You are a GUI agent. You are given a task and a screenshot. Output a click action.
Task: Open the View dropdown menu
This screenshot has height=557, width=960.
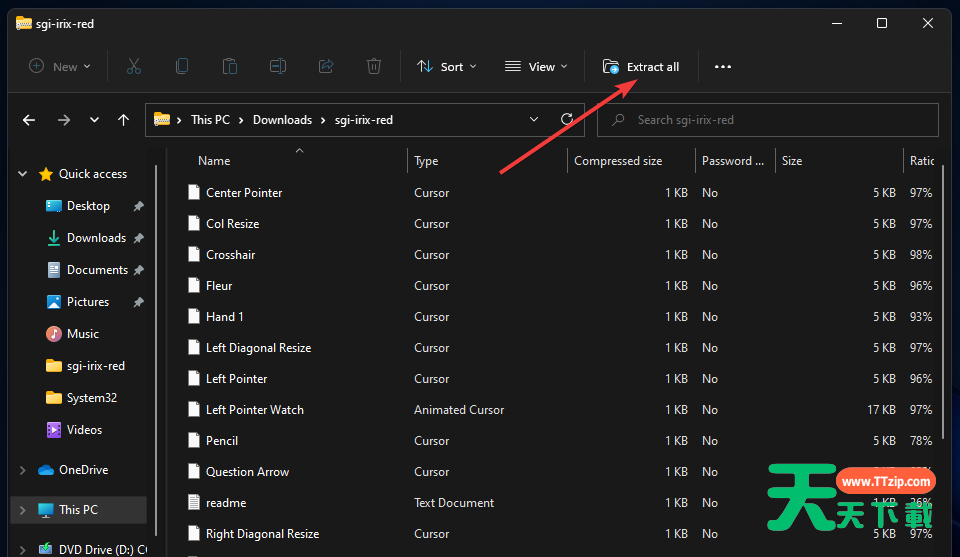click(x=536, y=67)
